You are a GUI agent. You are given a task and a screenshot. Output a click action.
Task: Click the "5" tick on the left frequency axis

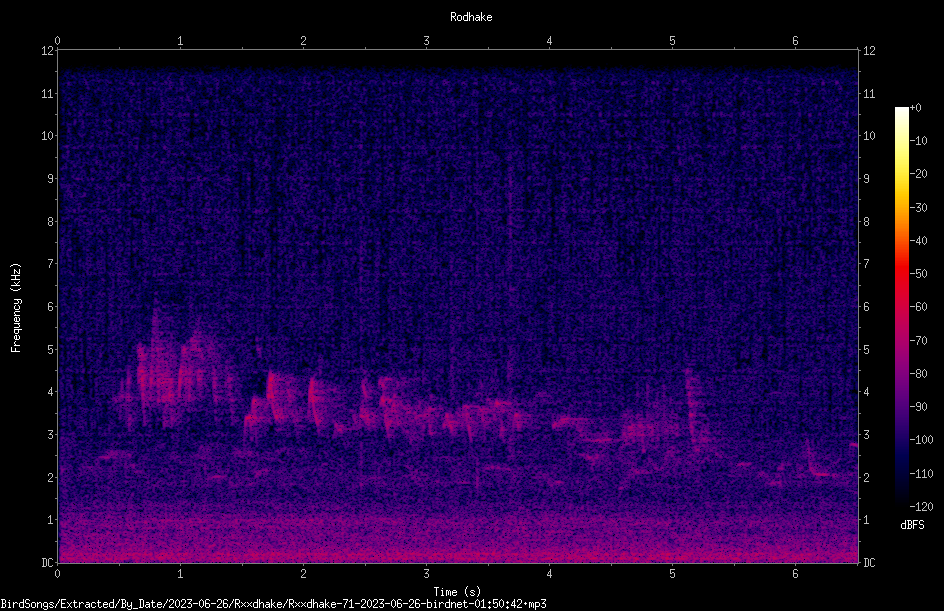[x=50, y=349]
